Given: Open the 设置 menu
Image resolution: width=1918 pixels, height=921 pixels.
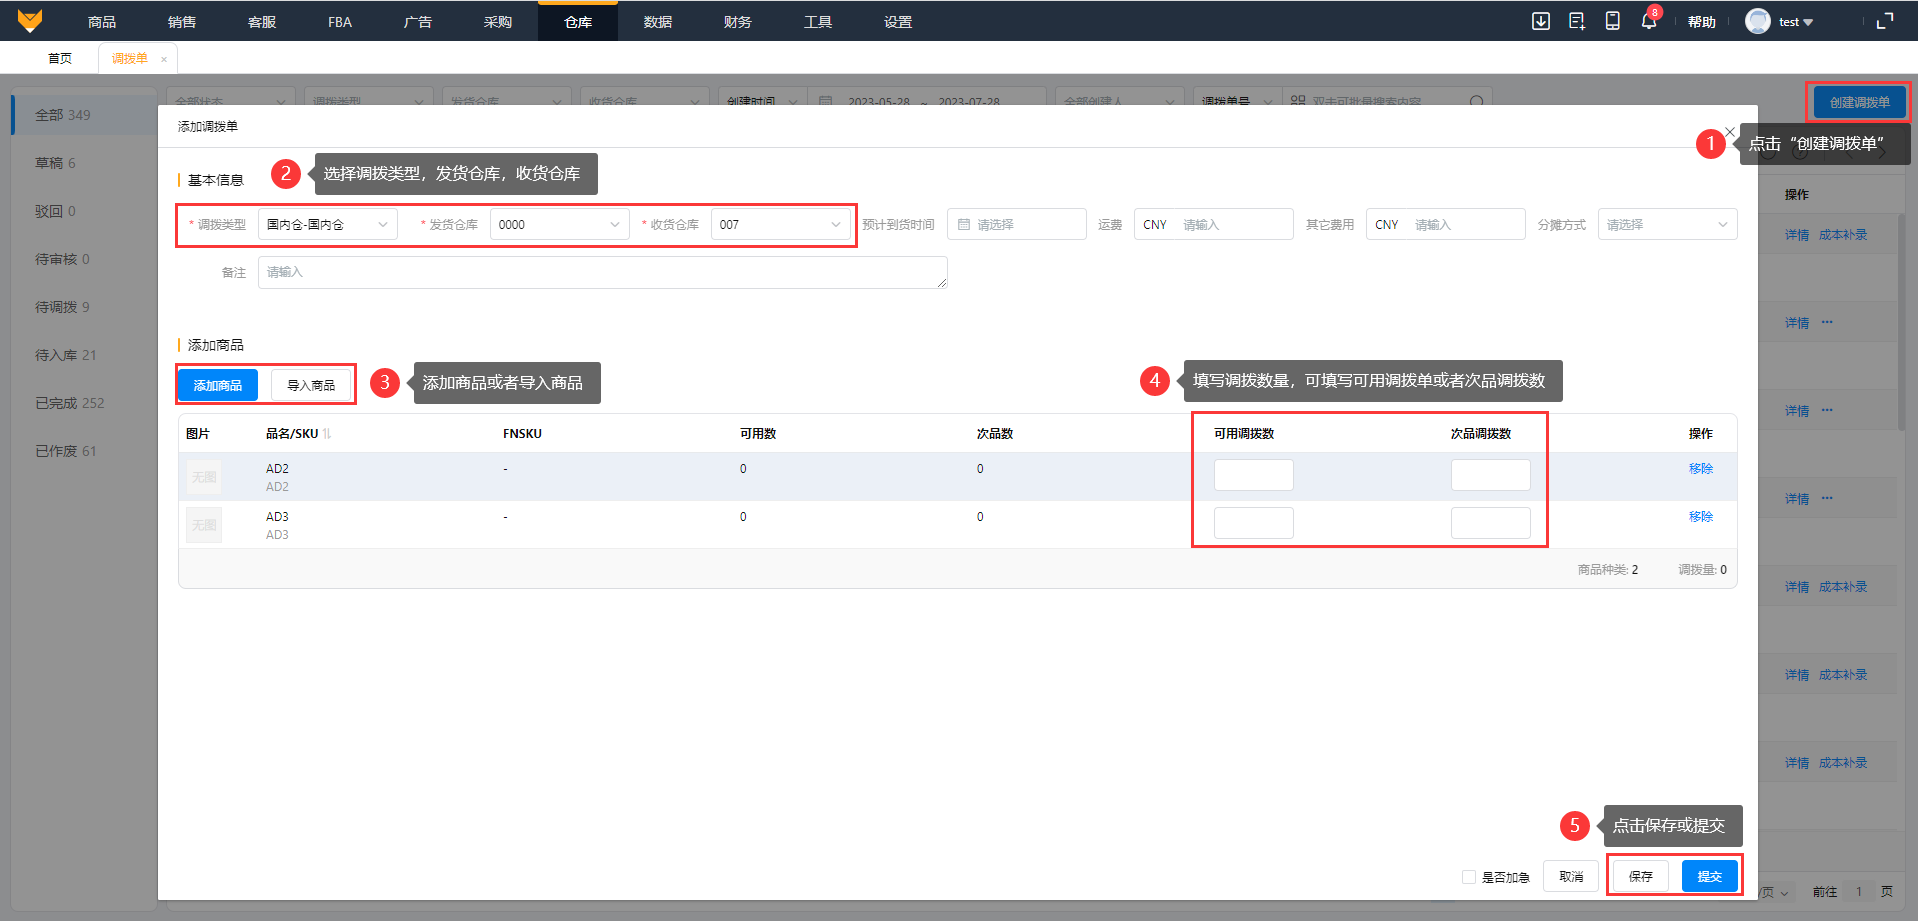Looking at the screenshot, I should (898, 22).
